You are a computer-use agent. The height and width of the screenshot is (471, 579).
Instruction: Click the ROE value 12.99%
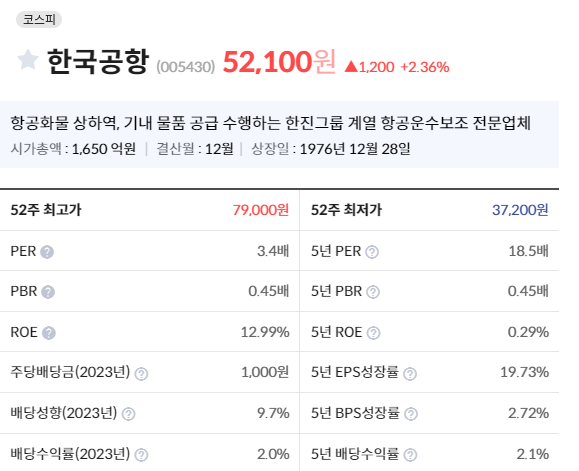click(265, 332)
